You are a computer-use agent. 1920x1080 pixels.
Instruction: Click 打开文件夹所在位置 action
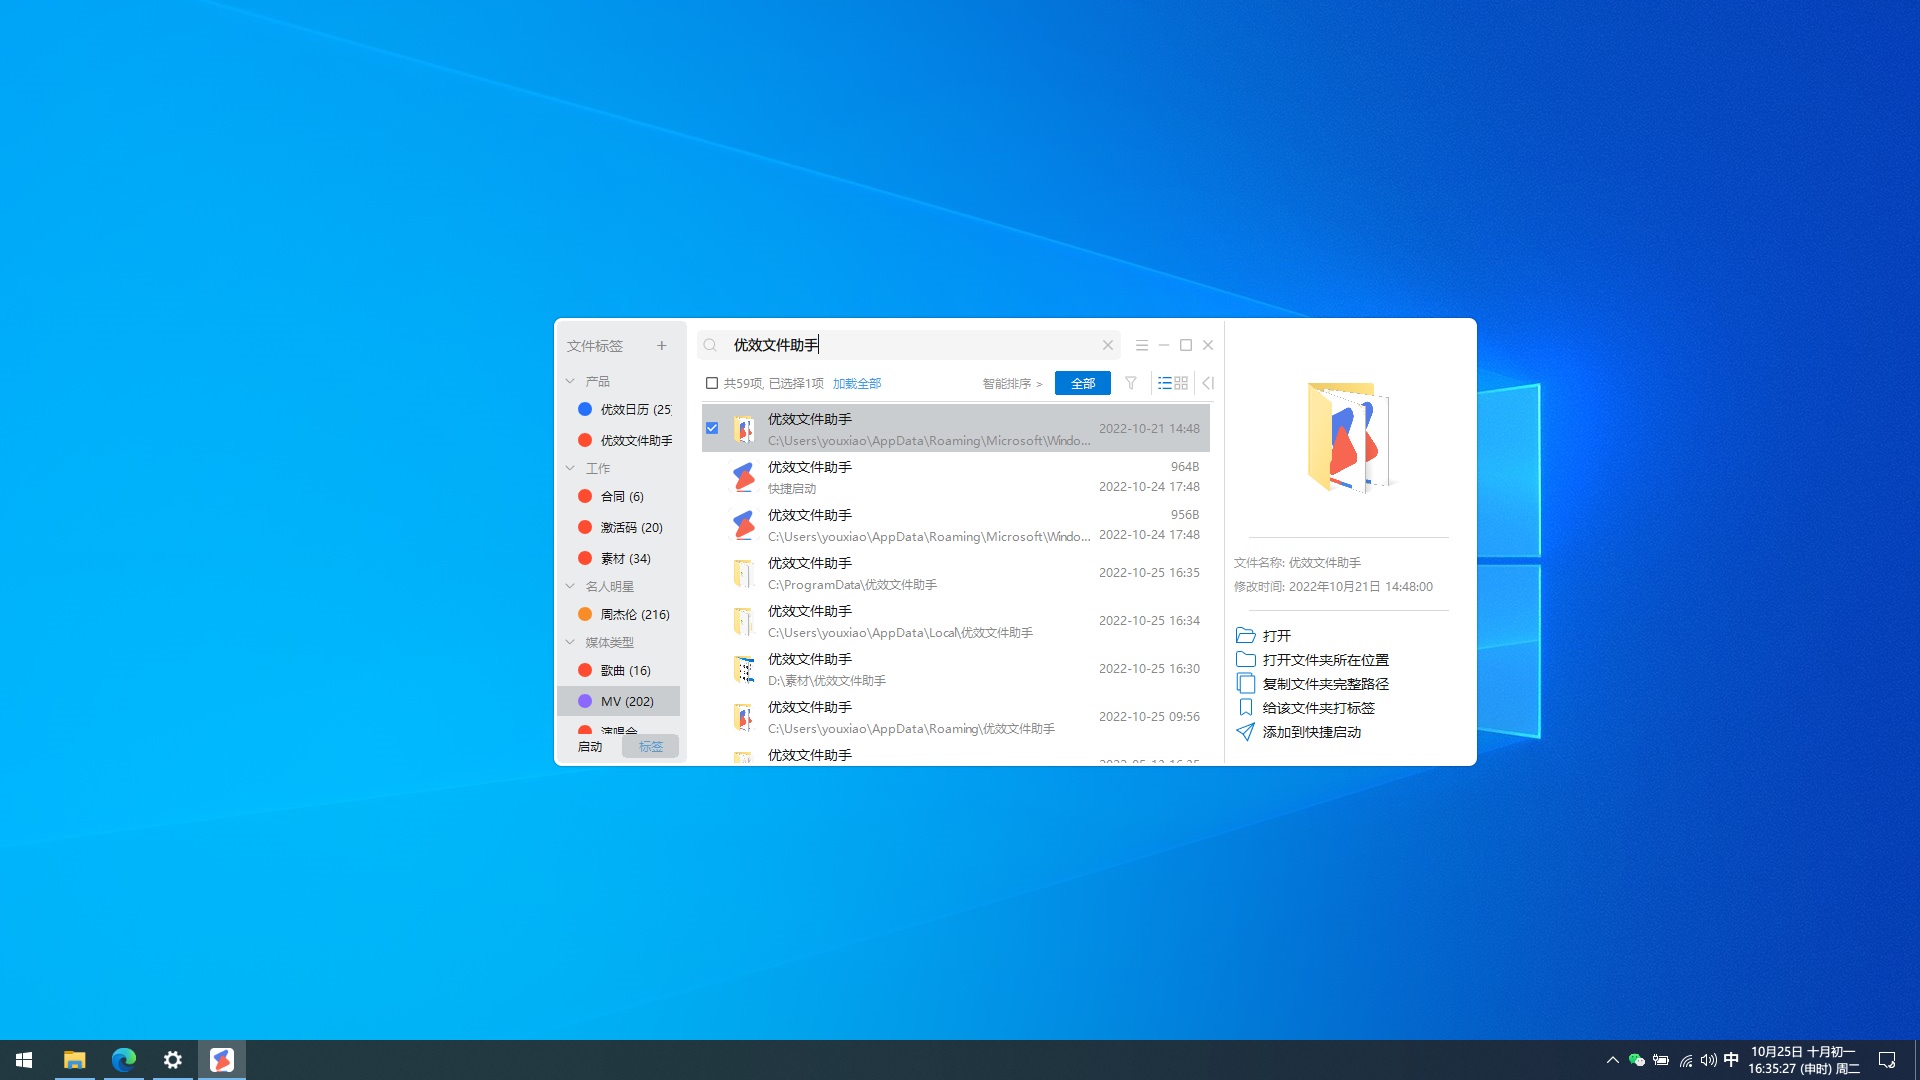tap(1325, 660)
